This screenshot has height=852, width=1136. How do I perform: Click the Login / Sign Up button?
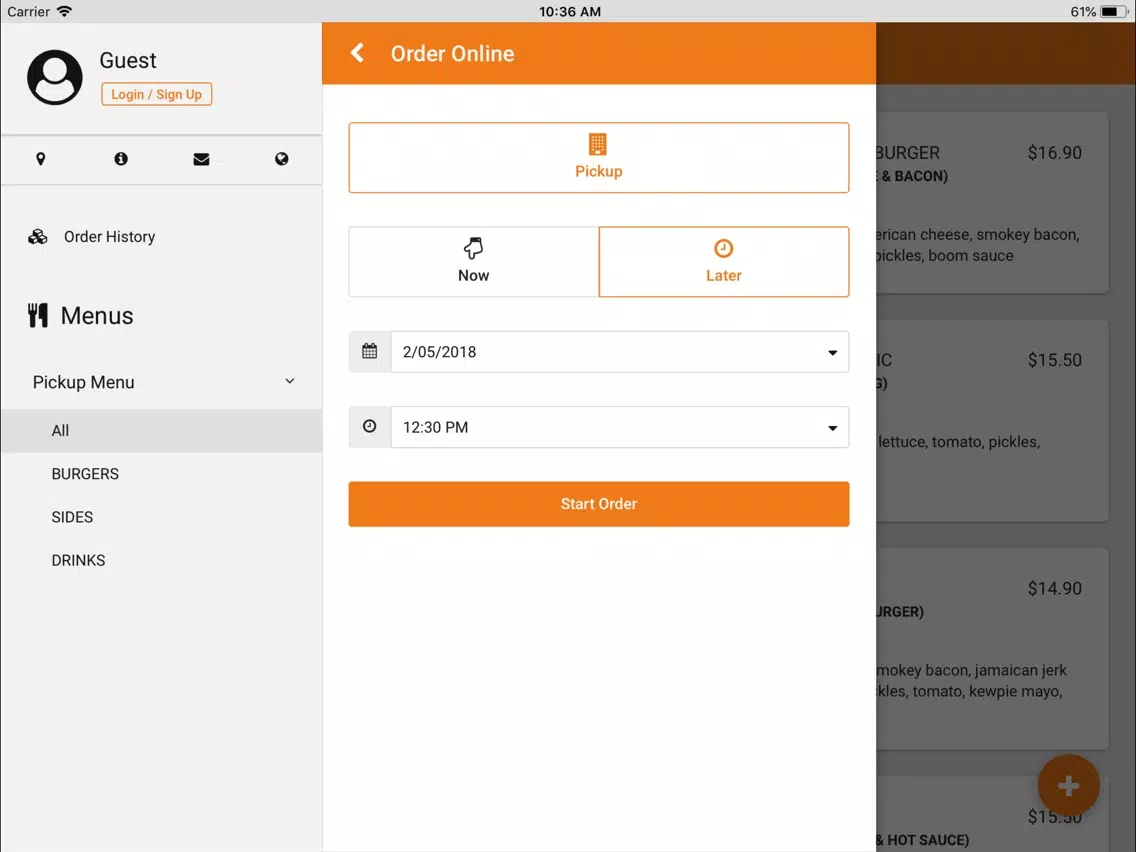click(156, 94)
